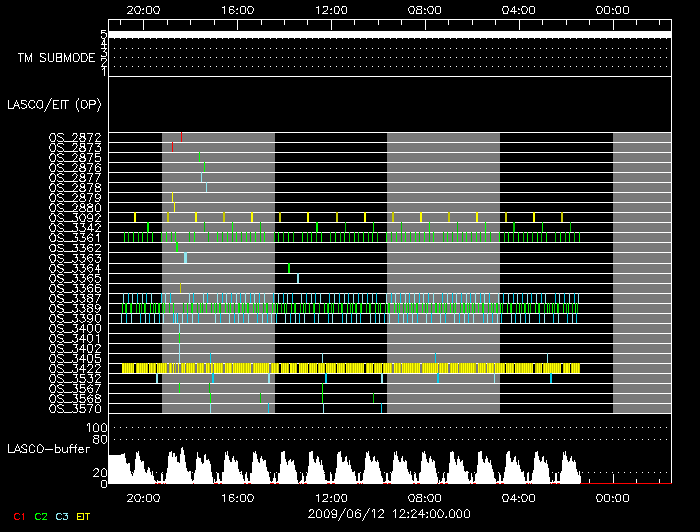Select the OS_3366 row label
700x532 pixels.
(75, 288)
